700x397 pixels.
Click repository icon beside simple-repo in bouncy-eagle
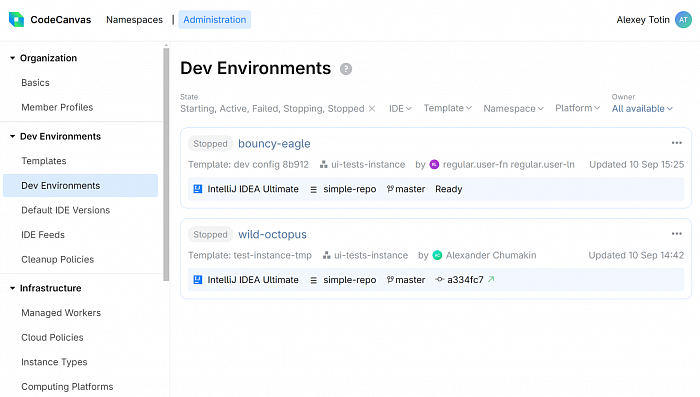click(313, 189)
